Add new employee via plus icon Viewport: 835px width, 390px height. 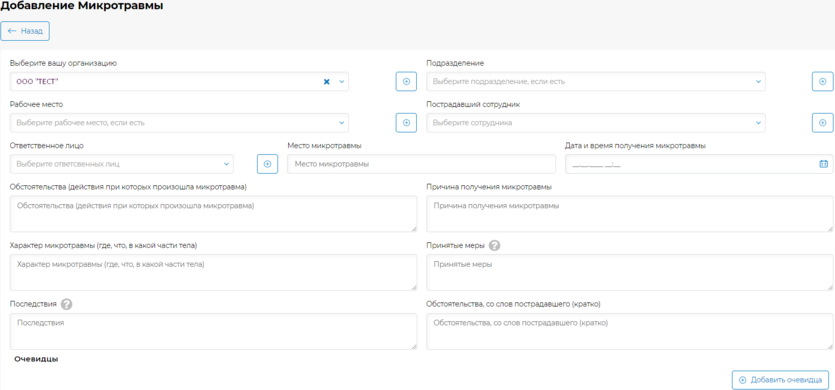point(822,123)
